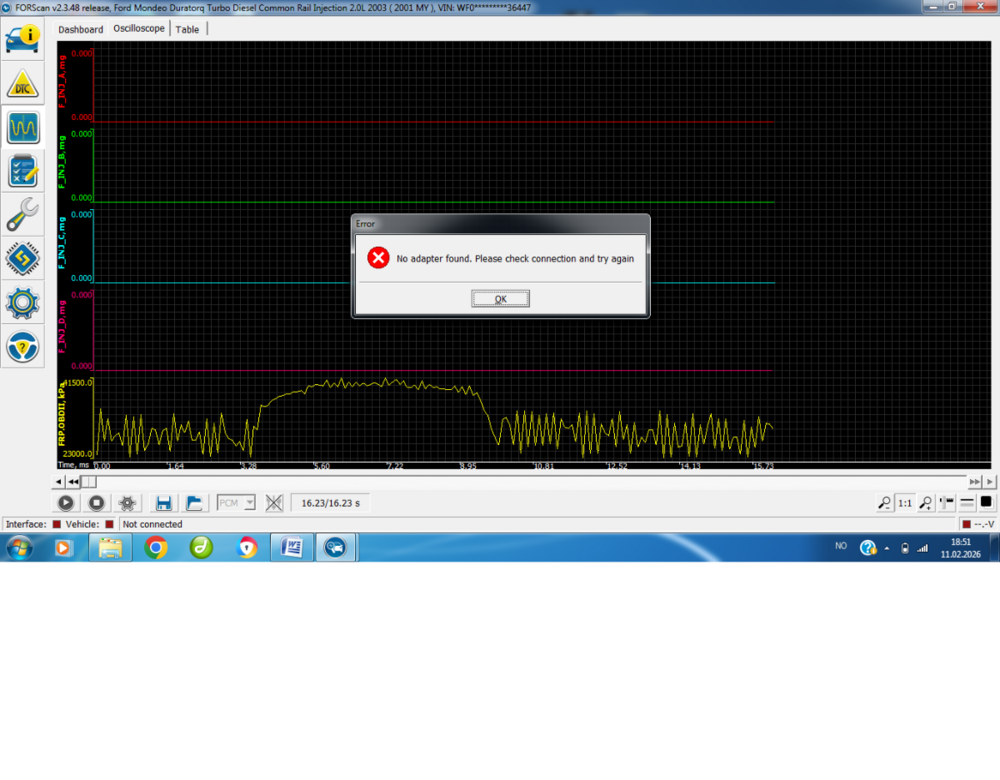Open the tests checklist section in sidebar
This screenshot has height=780, width=1000.
point(22,171)
